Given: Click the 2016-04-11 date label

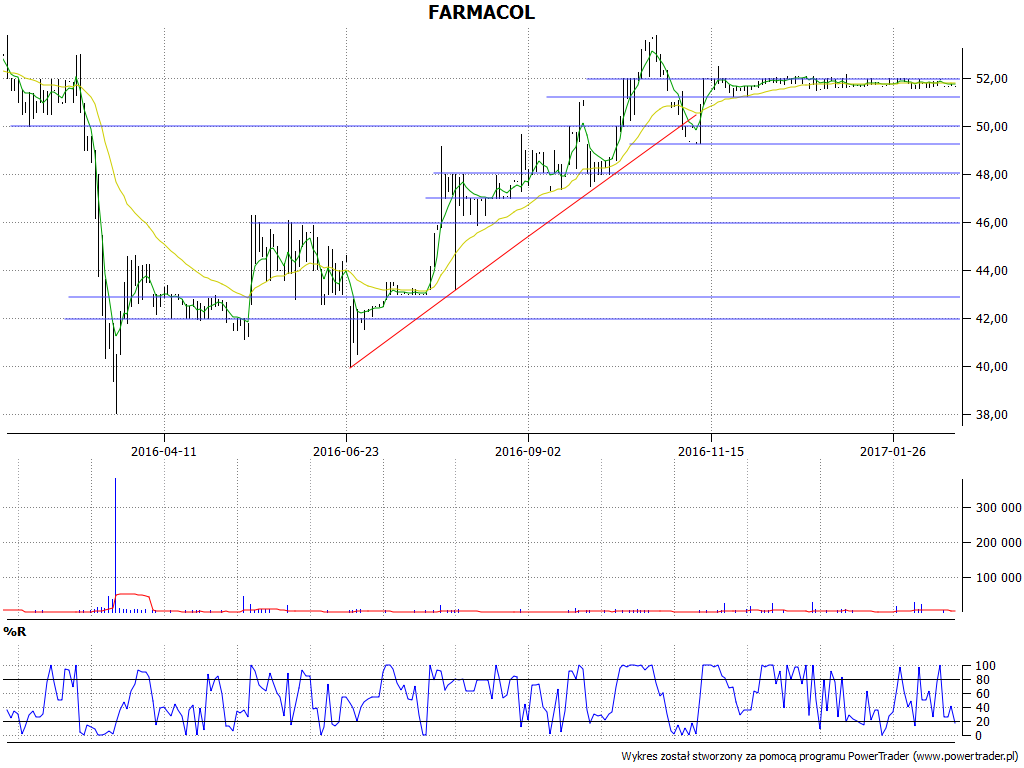Looking at the screenshot, I should pos(164,451).
